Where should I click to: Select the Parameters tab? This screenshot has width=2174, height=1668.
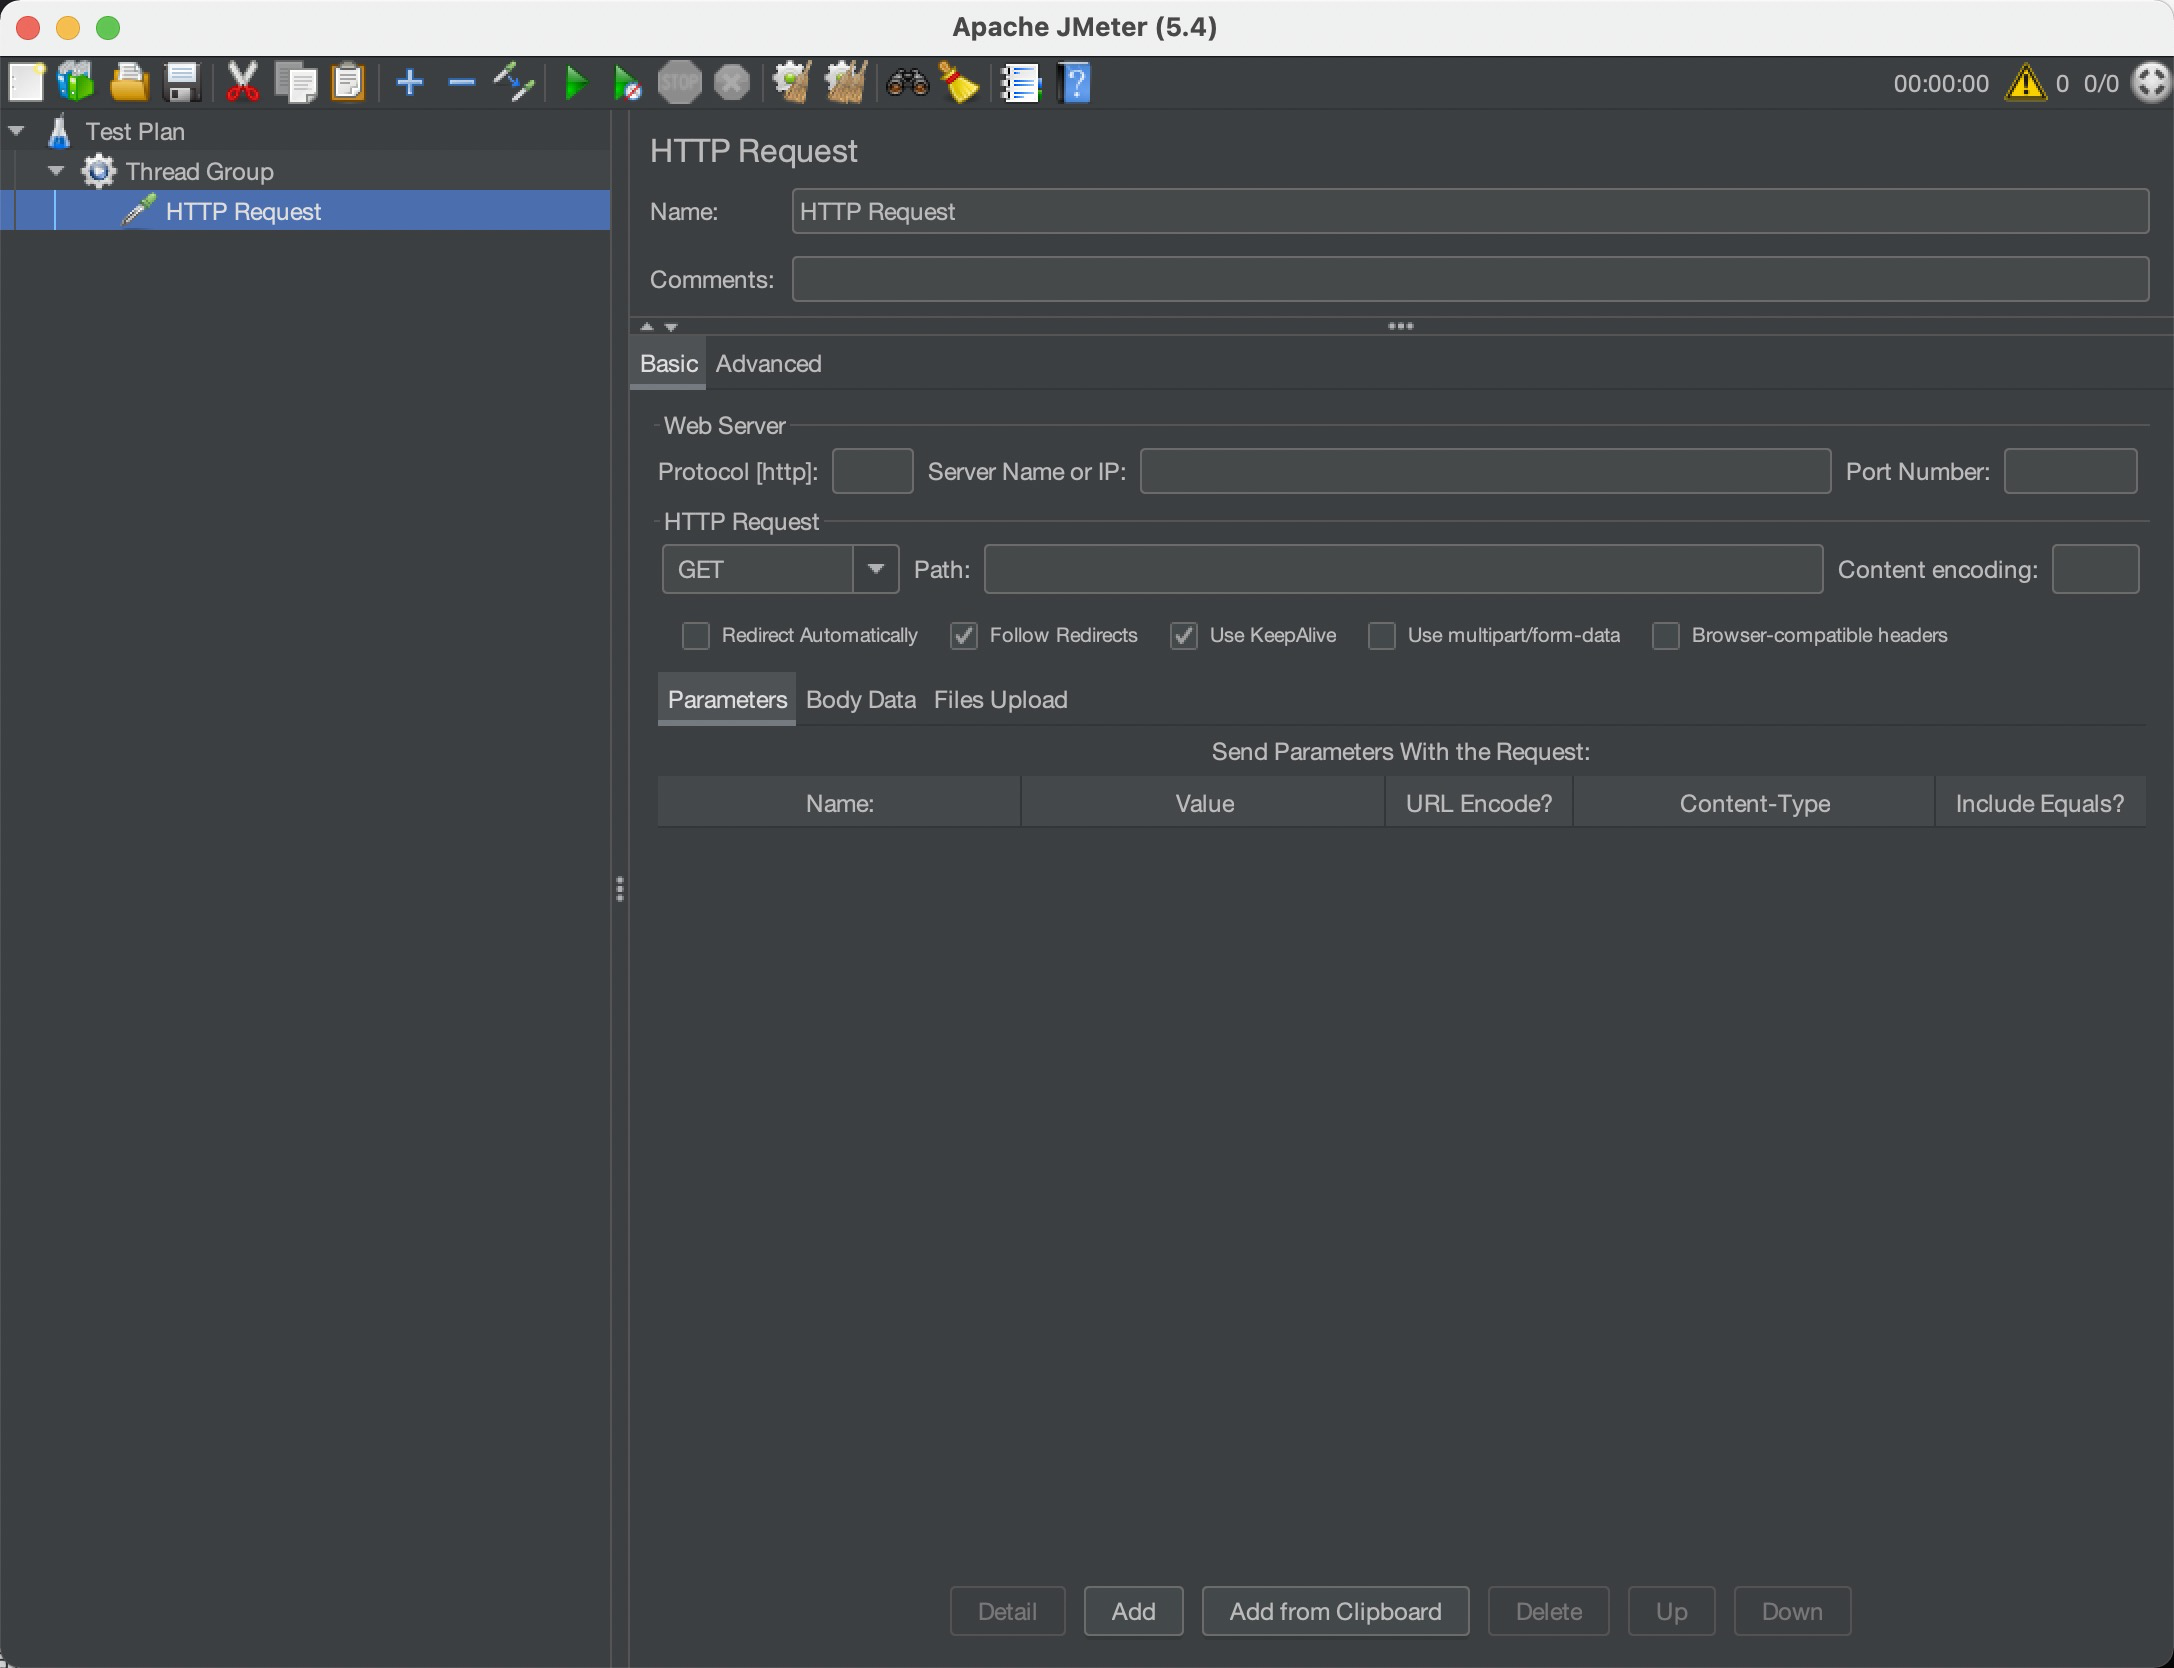point(727,699)
